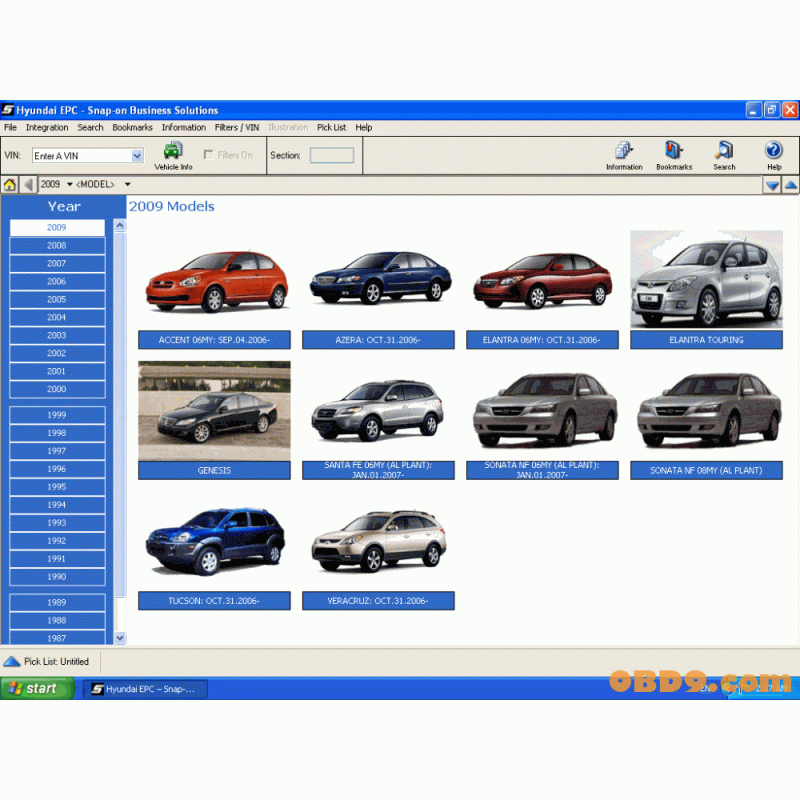Expand the VIN combo box dropdown
This screenshot has height=800, width=800.
[137, 156]
